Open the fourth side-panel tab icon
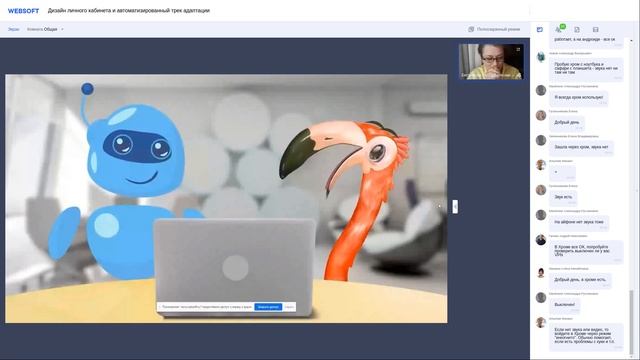640x360 pixels. tap(596, 29)
